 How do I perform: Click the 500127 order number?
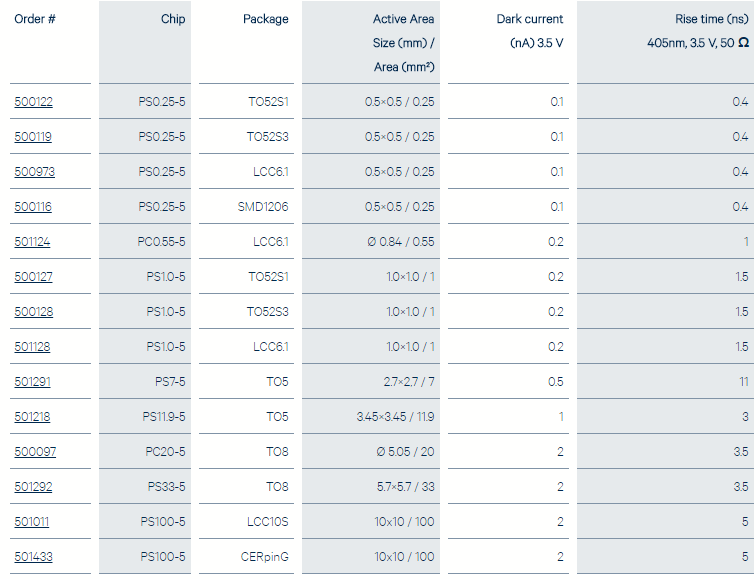tap(33, 277)
